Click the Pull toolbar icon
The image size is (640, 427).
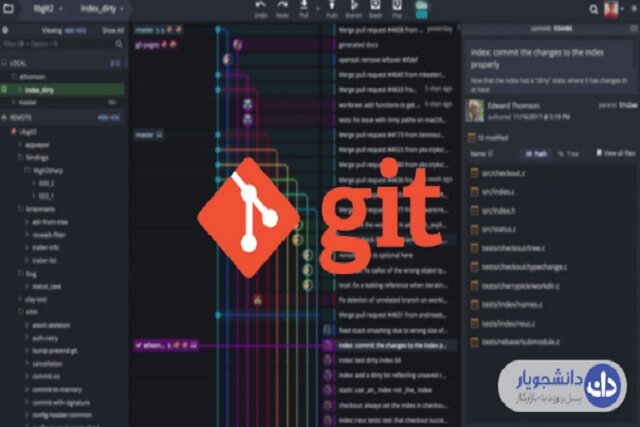304,6
